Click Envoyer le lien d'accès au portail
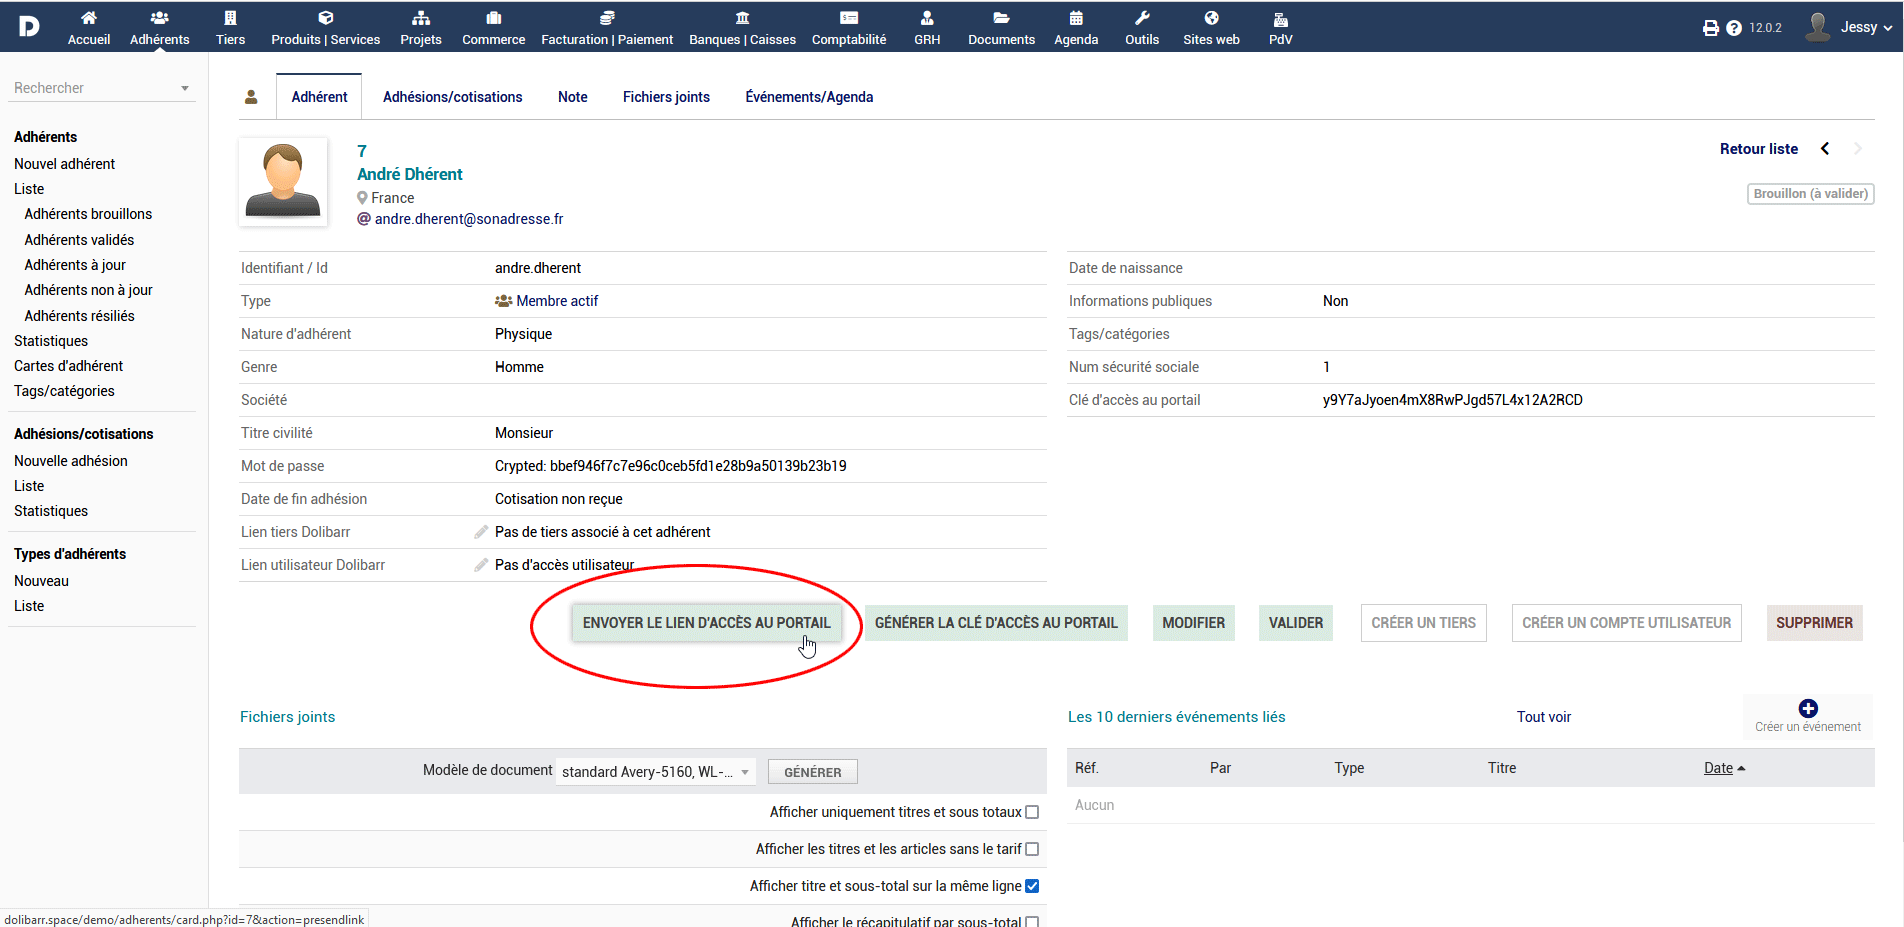Screen dimensions: 1904x927 pos(706,623)
